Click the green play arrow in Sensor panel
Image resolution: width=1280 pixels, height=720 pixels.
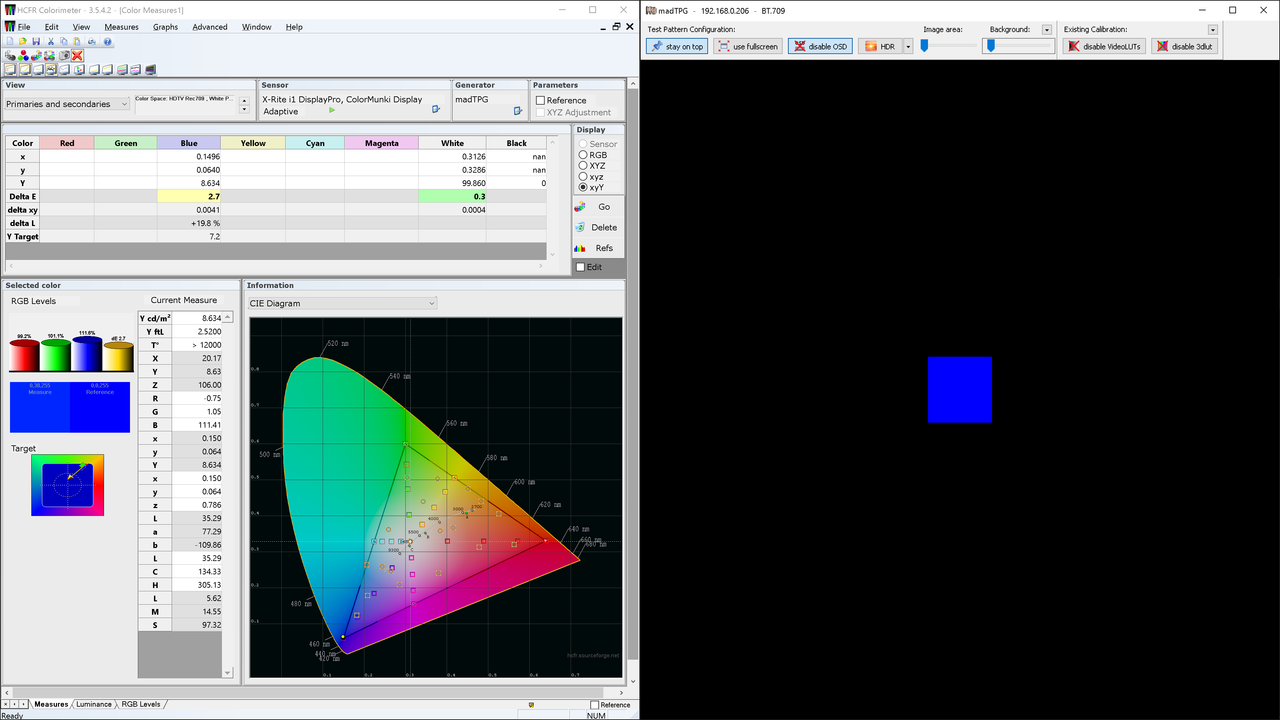[332, 110]
